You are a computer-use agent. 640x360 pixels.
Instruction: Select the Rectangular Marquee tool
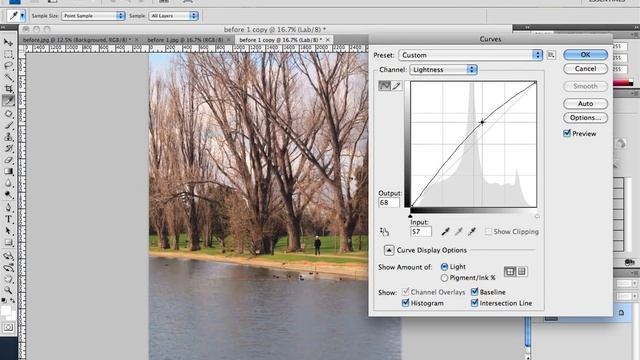(x=8, y=54)
